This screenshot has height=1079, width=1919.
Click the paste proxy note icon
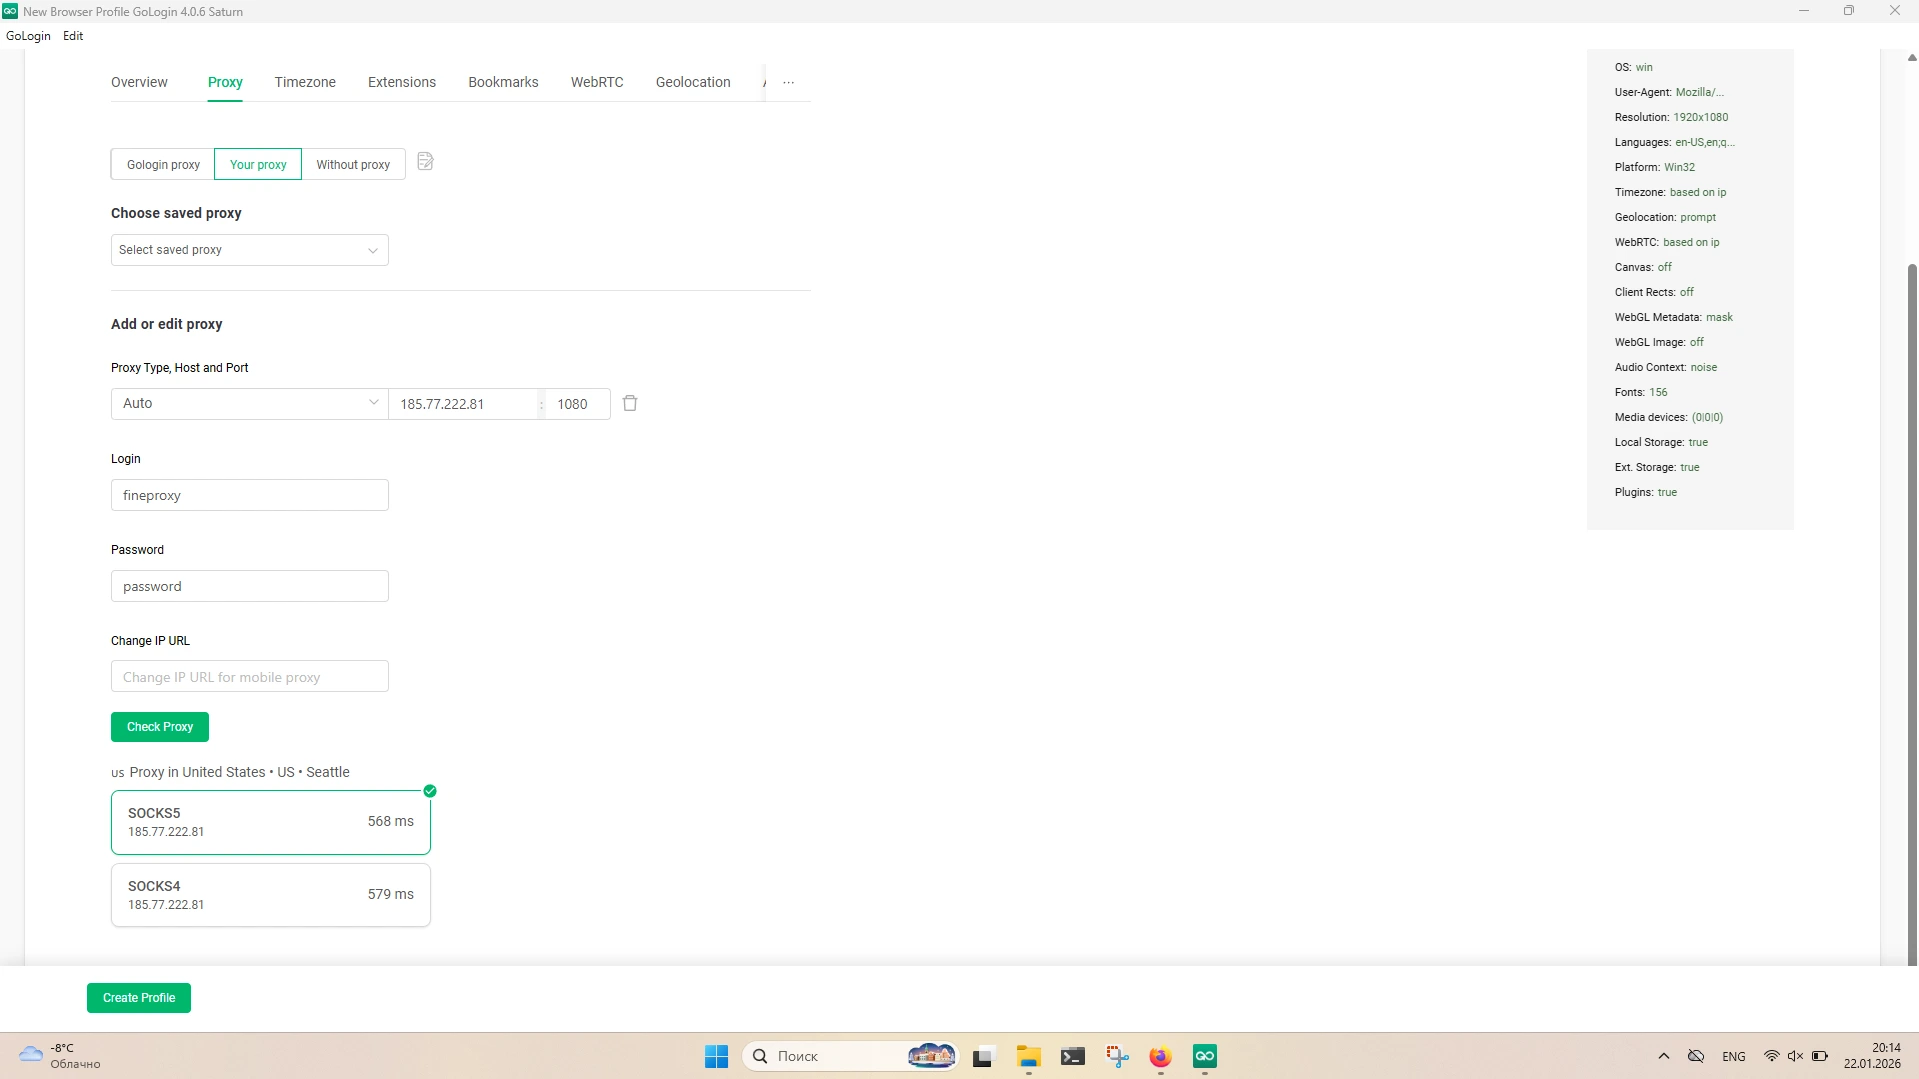425,162
